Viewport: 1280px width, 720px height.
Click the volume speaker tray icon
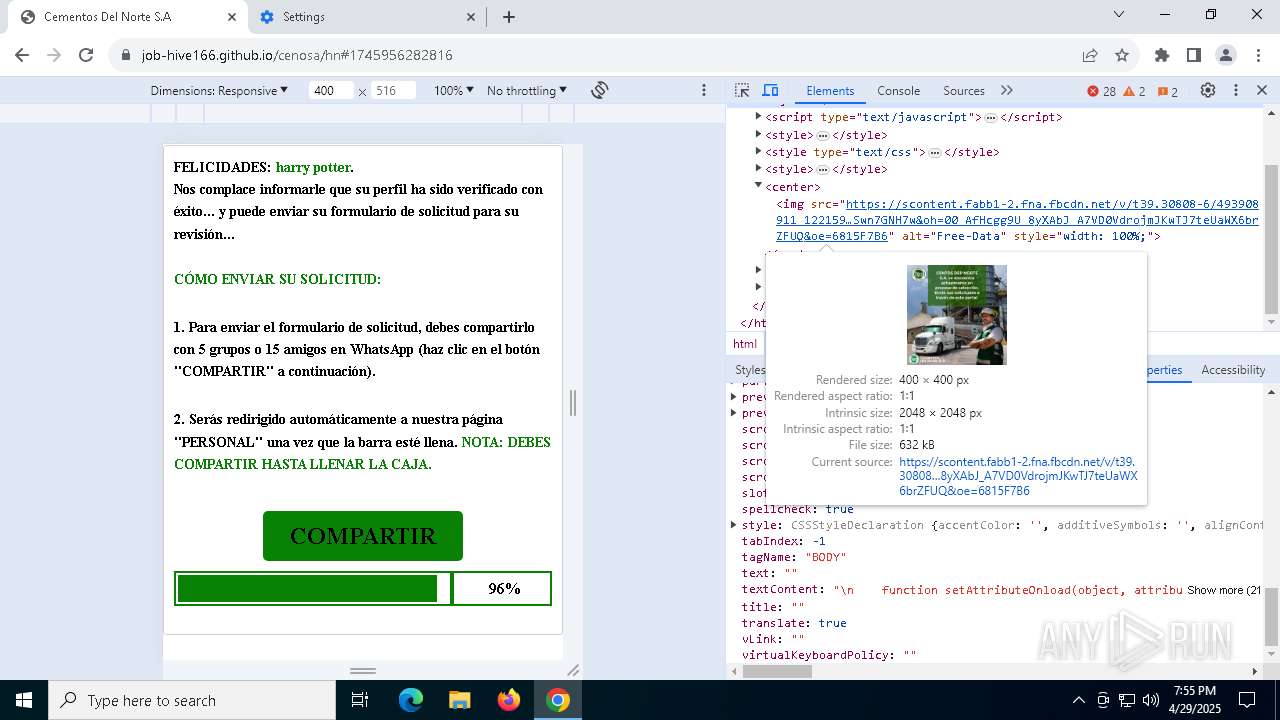coord(1151,700)
